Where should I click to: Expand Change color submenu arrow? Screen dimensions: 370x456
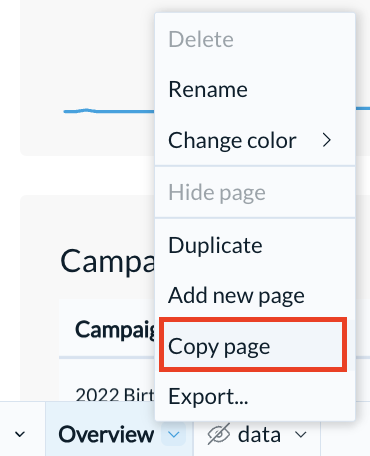[327, 140]
